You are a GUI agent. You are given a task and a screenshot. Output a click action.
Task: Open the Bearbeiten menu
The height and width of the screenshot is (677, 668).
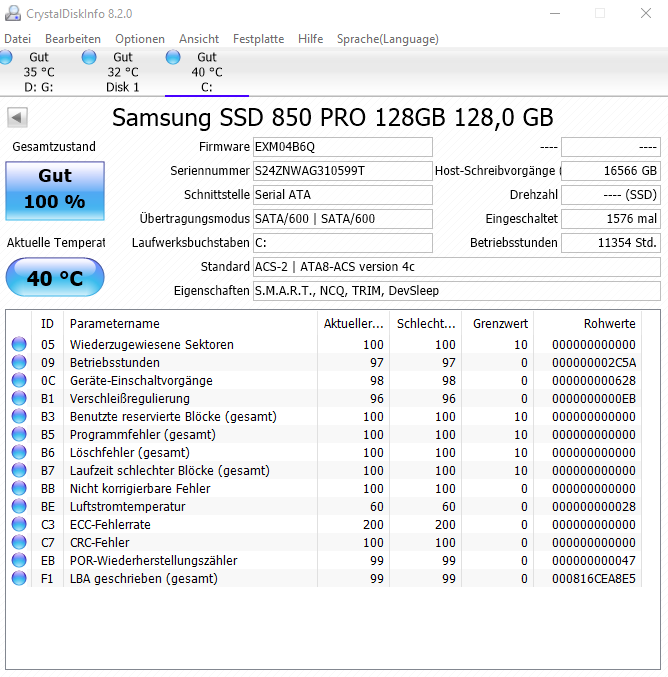(x=73, y=39)
